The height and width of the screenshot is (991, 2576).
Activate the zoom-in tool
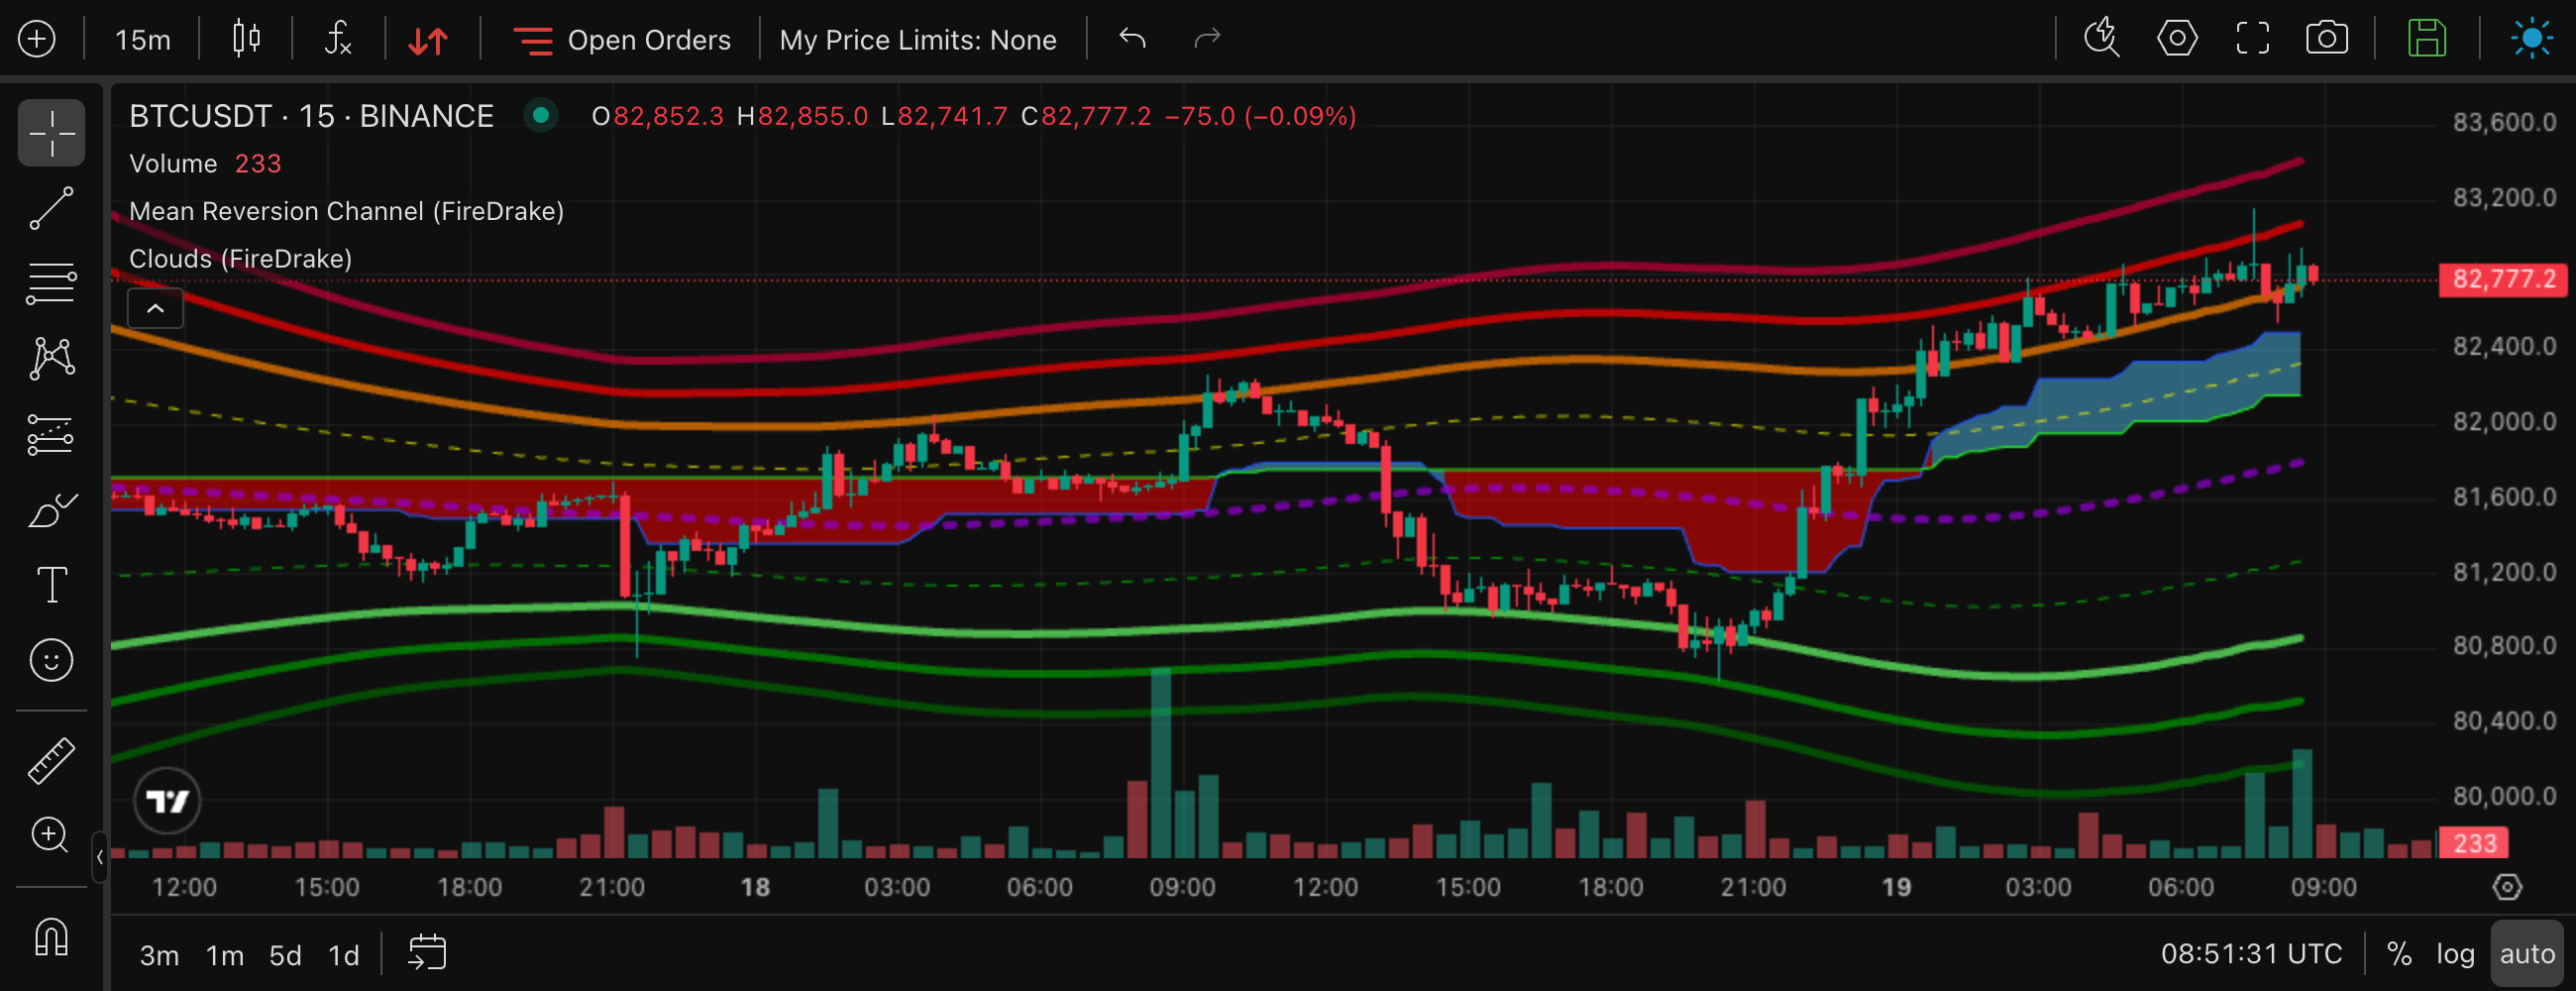[x=51, y=836]
